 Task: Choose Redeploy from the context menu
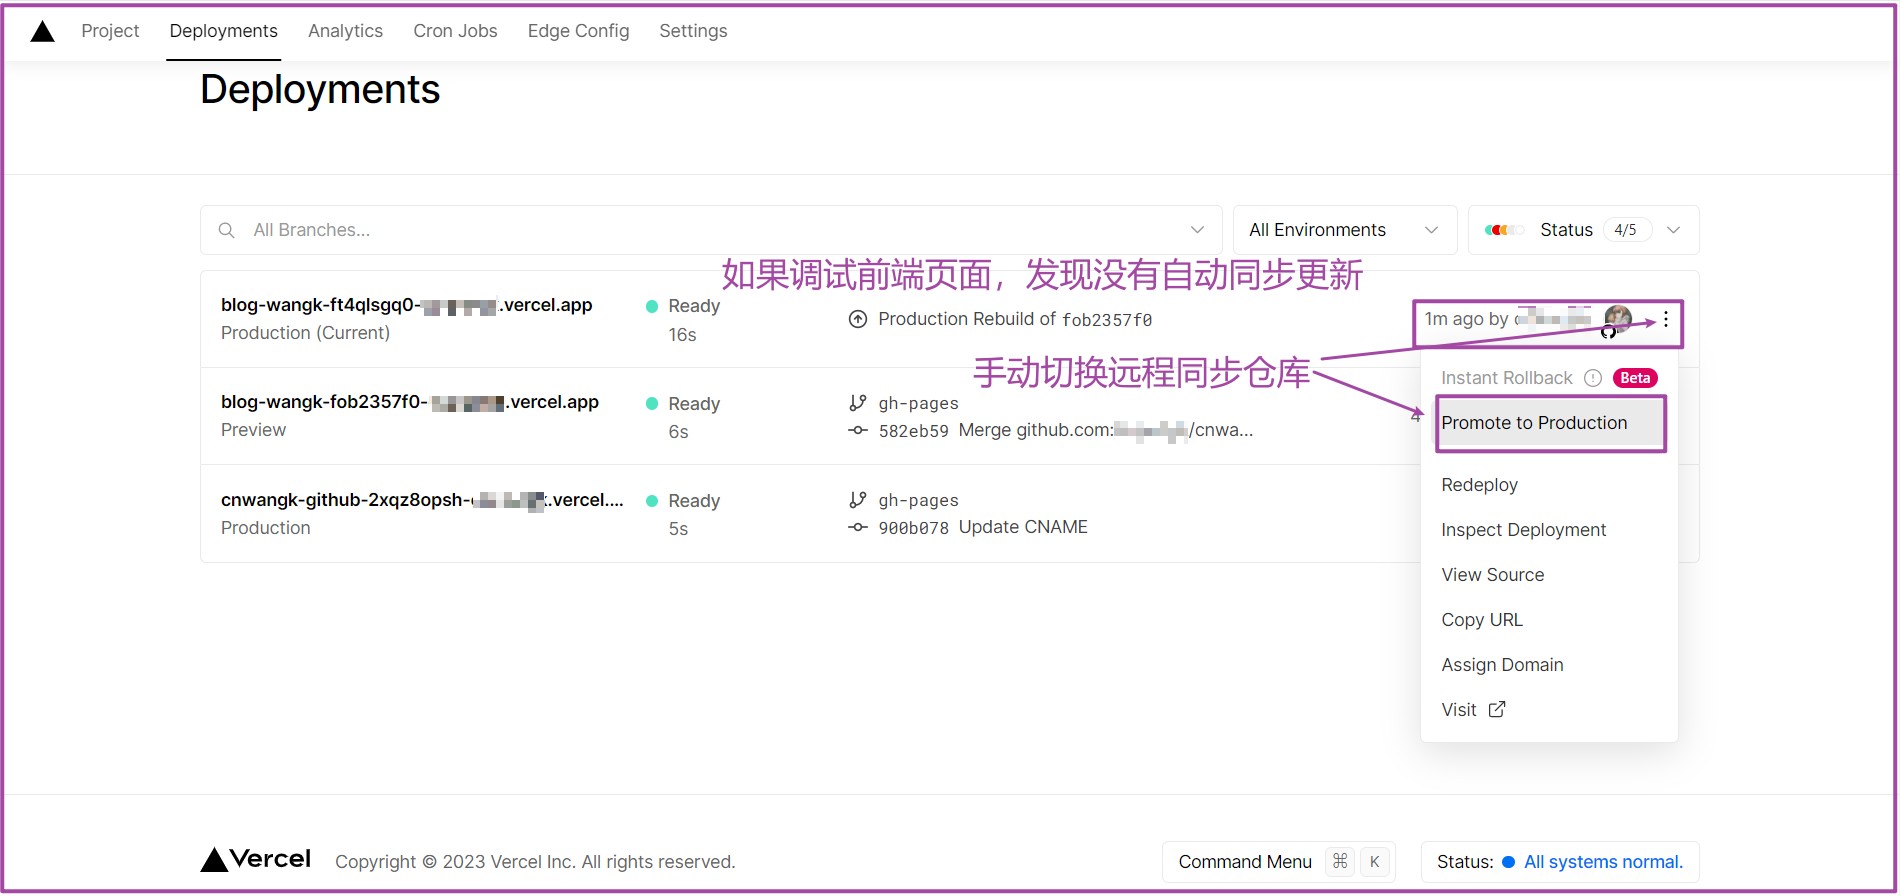point(1479,485)
